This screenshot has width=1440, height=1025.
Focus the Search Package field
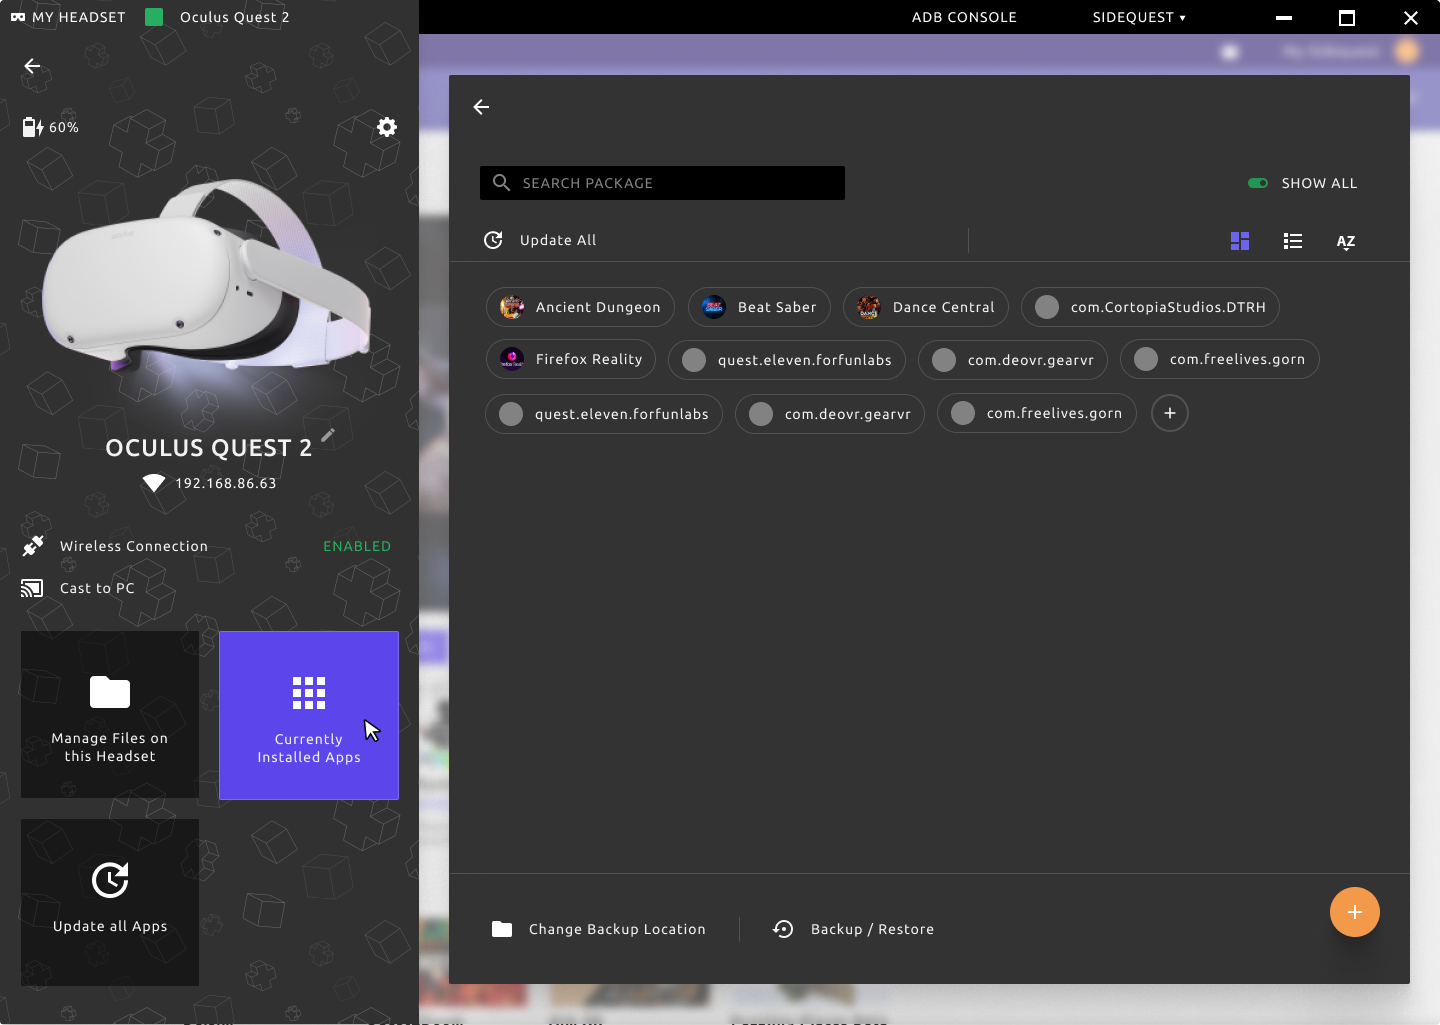pos(662,183)
